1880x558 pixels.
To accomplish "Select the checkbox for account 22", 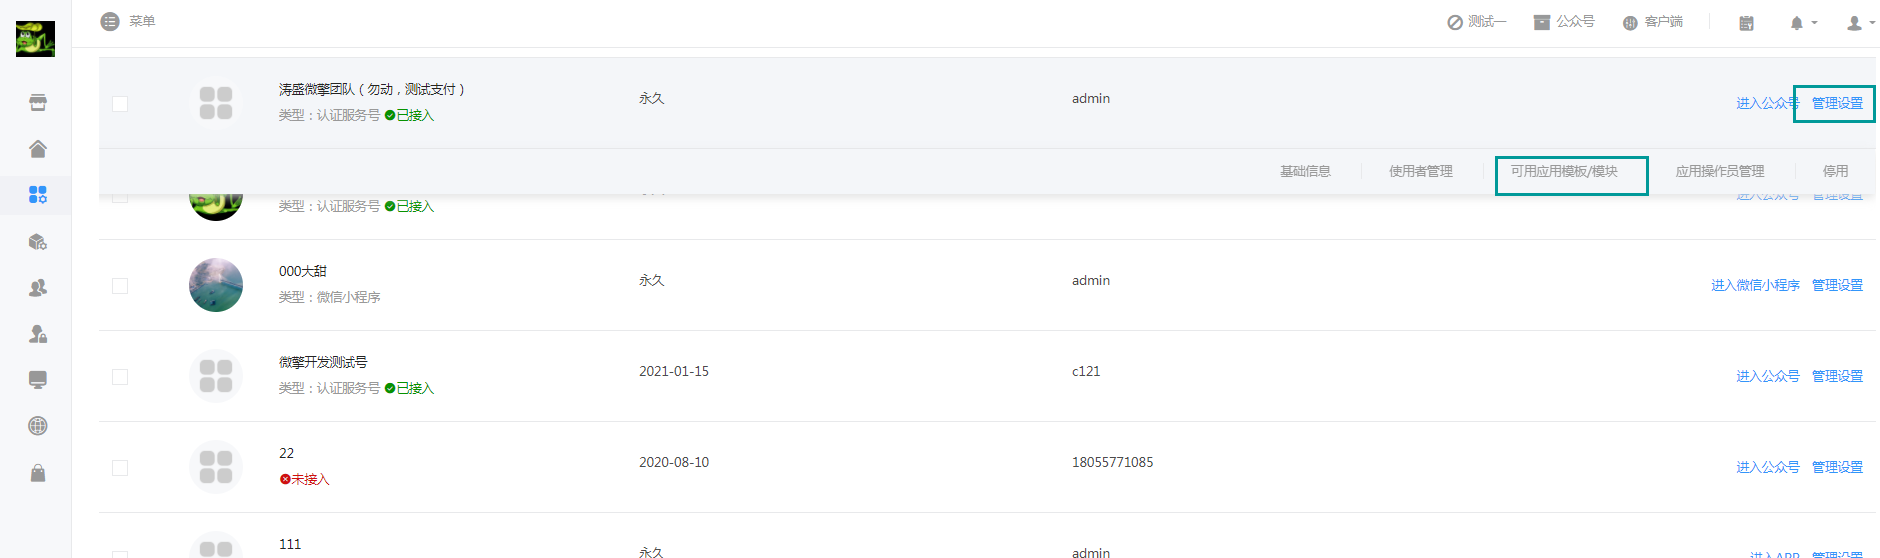I will 120,468.
